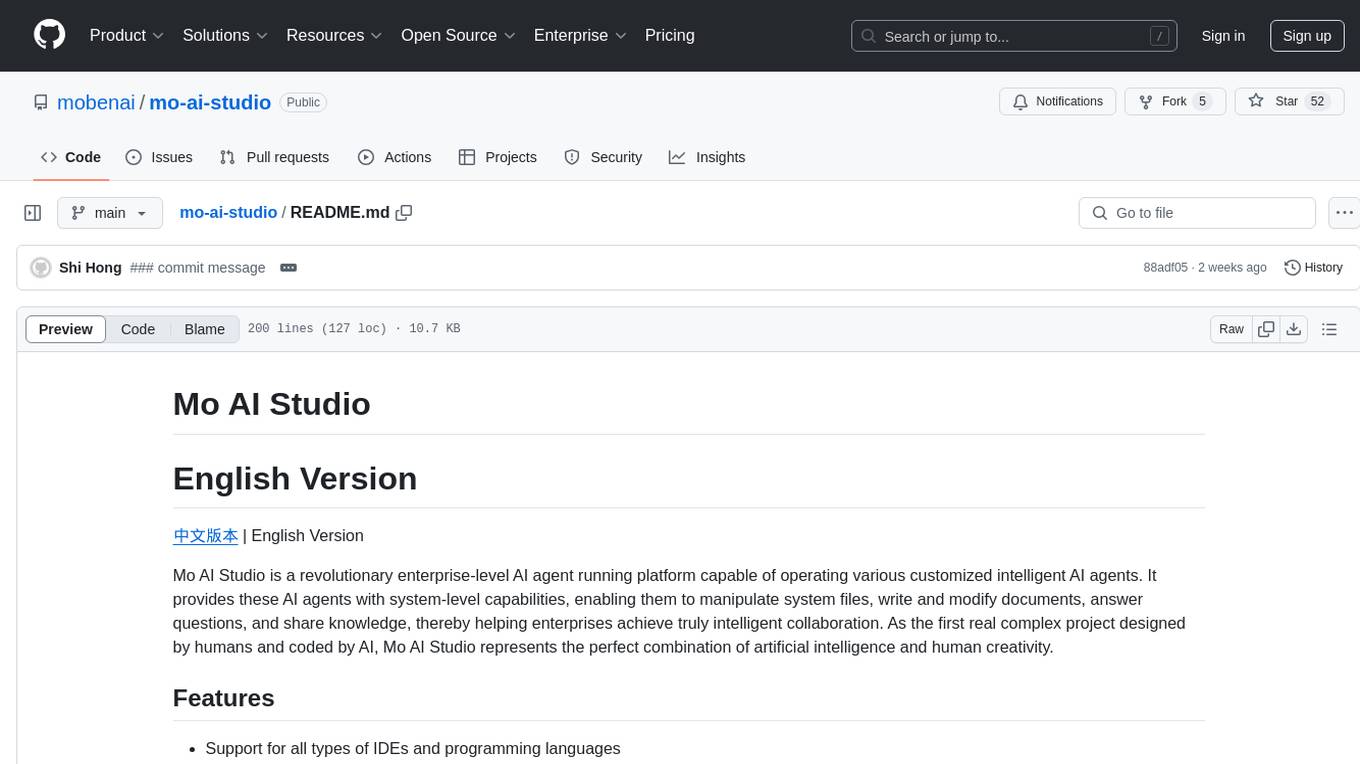This screenshot has width=1360, height=764.
Task: Open Shi Hong author link
Action: click(x=90, y=268)
